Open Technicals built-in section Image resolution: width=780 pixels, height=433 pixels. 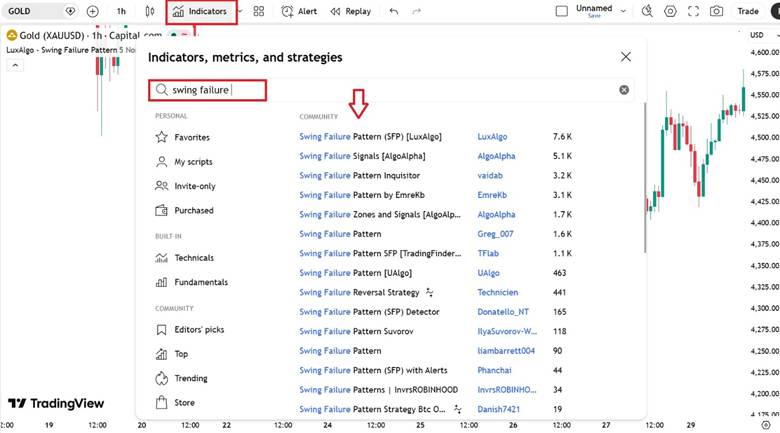(184, 258)
